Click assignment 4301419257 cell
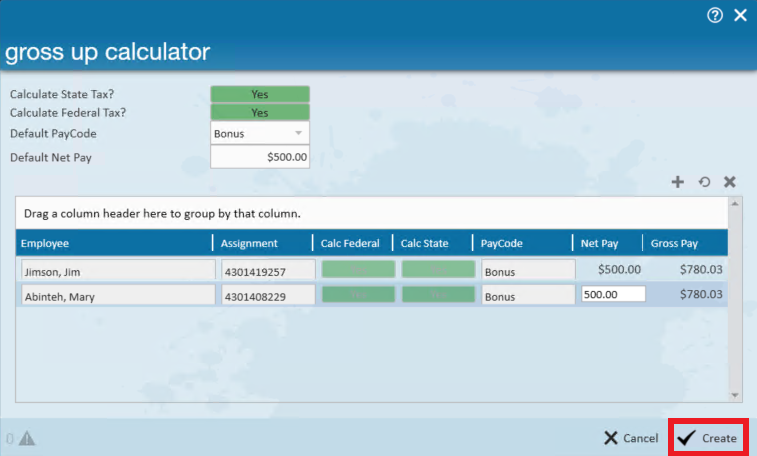This screenshot has width=757, height=456. click(268, 271)
